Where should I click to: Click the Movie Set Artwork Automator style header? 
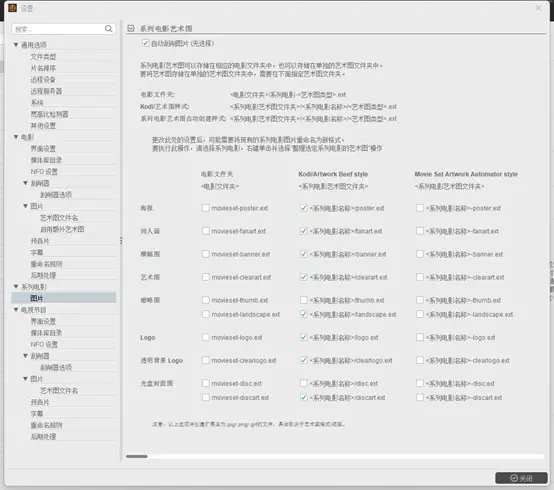click(466, 174)
